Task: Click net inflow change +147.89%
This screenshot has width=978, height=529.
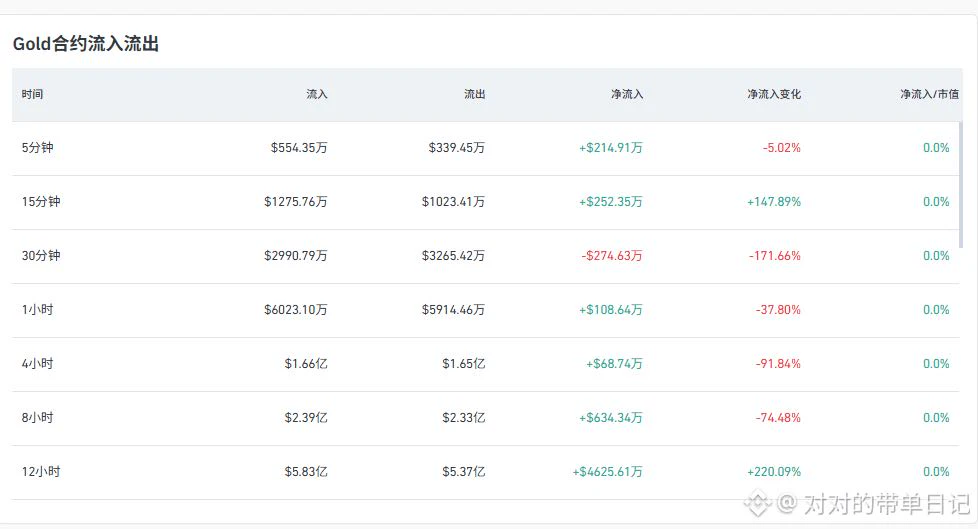Action: (774, 201)
